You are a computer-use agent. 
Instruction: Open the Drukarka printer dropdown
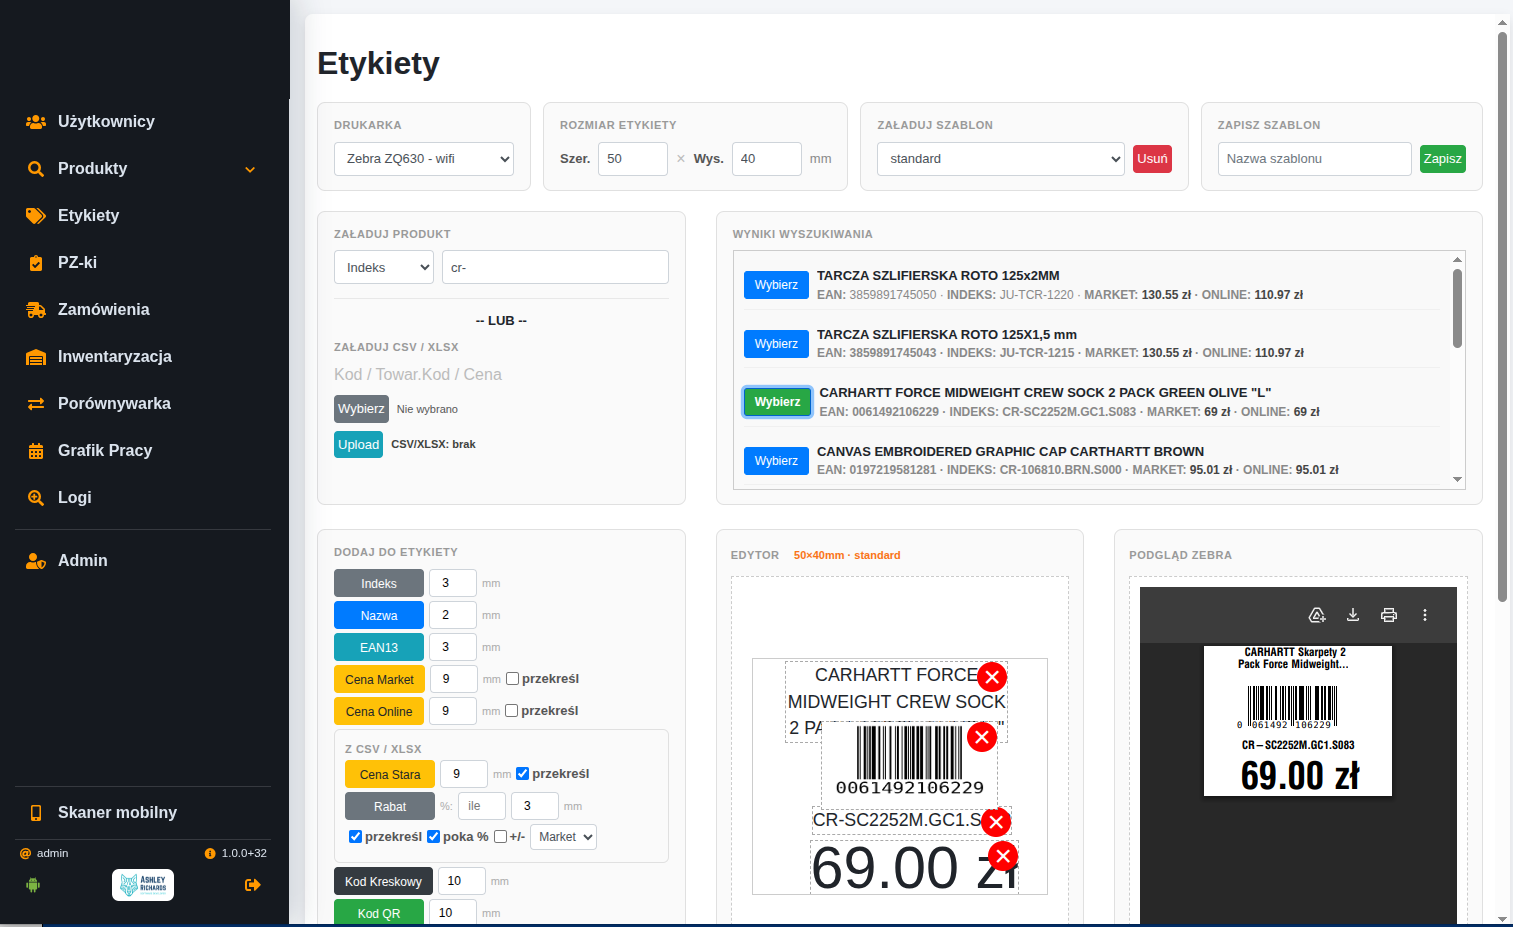(x=424, y=159)
